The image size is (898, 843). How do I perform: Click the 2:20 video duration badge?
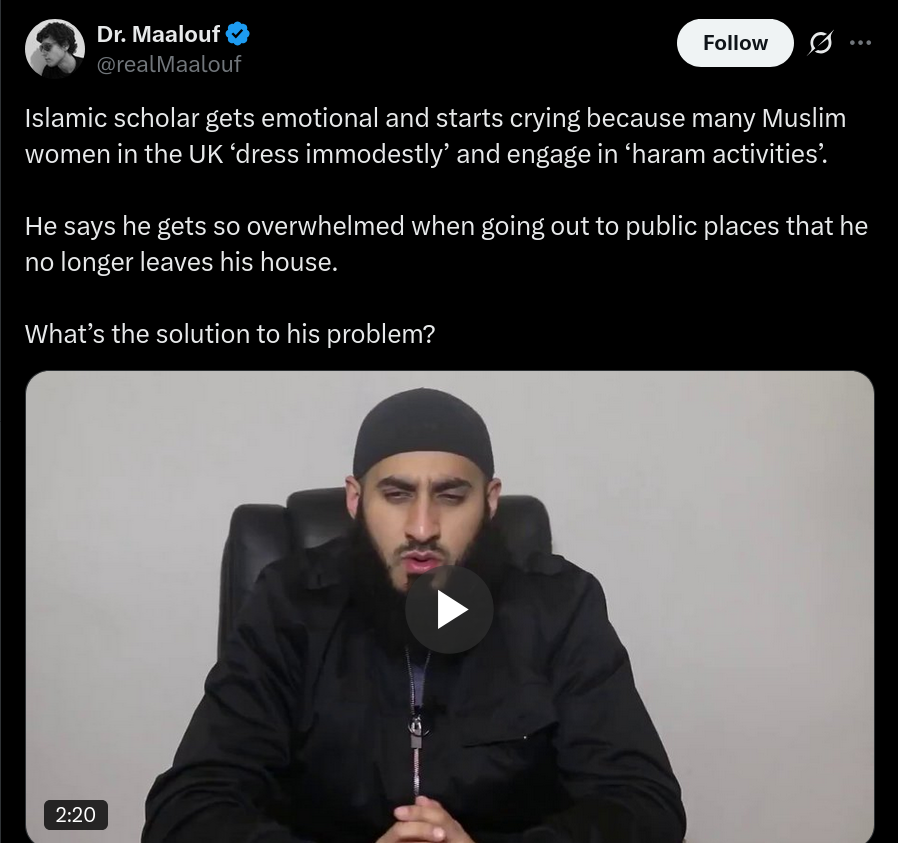pyautogui.click(x=76, y=814)
